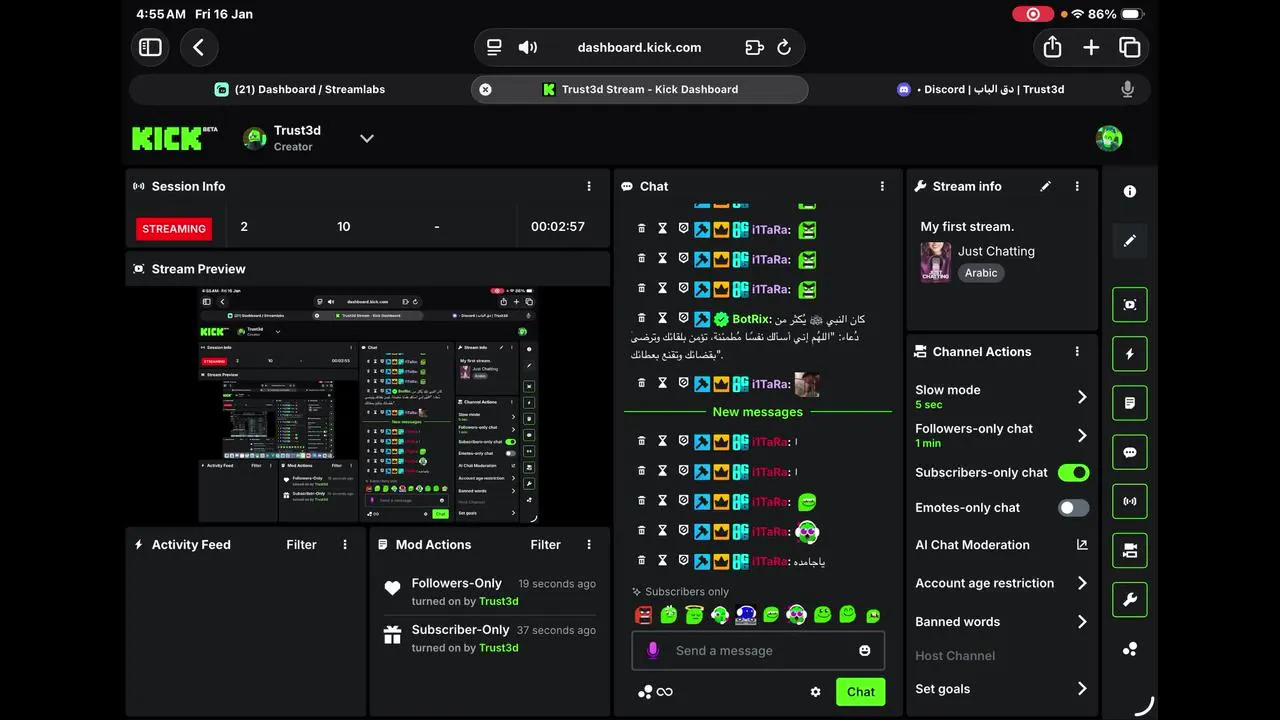
Task: Click the Stream Preview video thumbnail
Action: click(368, 405)
